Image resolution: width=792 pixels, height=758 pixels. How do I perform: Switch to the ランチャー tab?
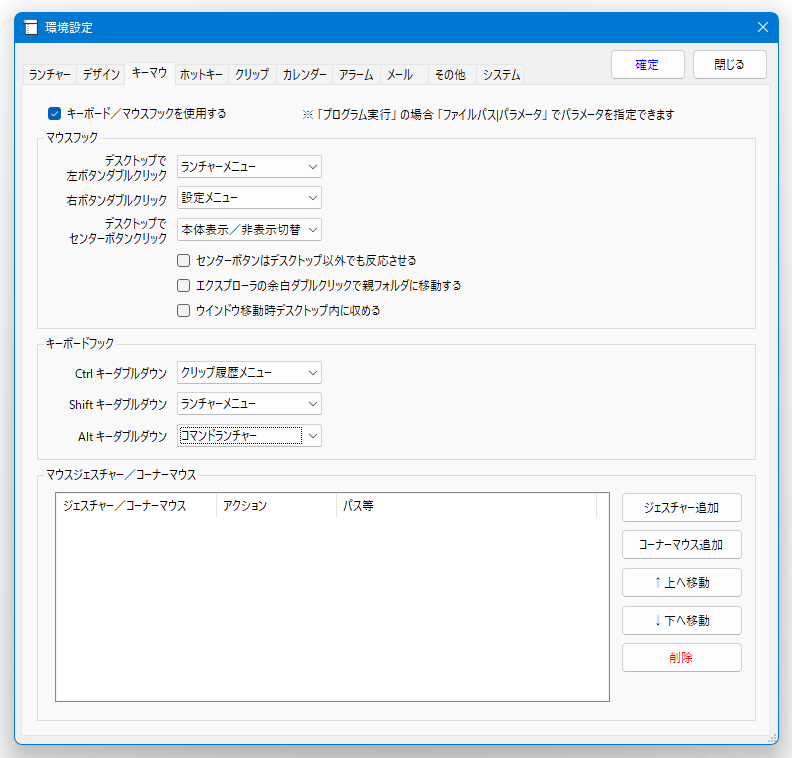point(50,75)
